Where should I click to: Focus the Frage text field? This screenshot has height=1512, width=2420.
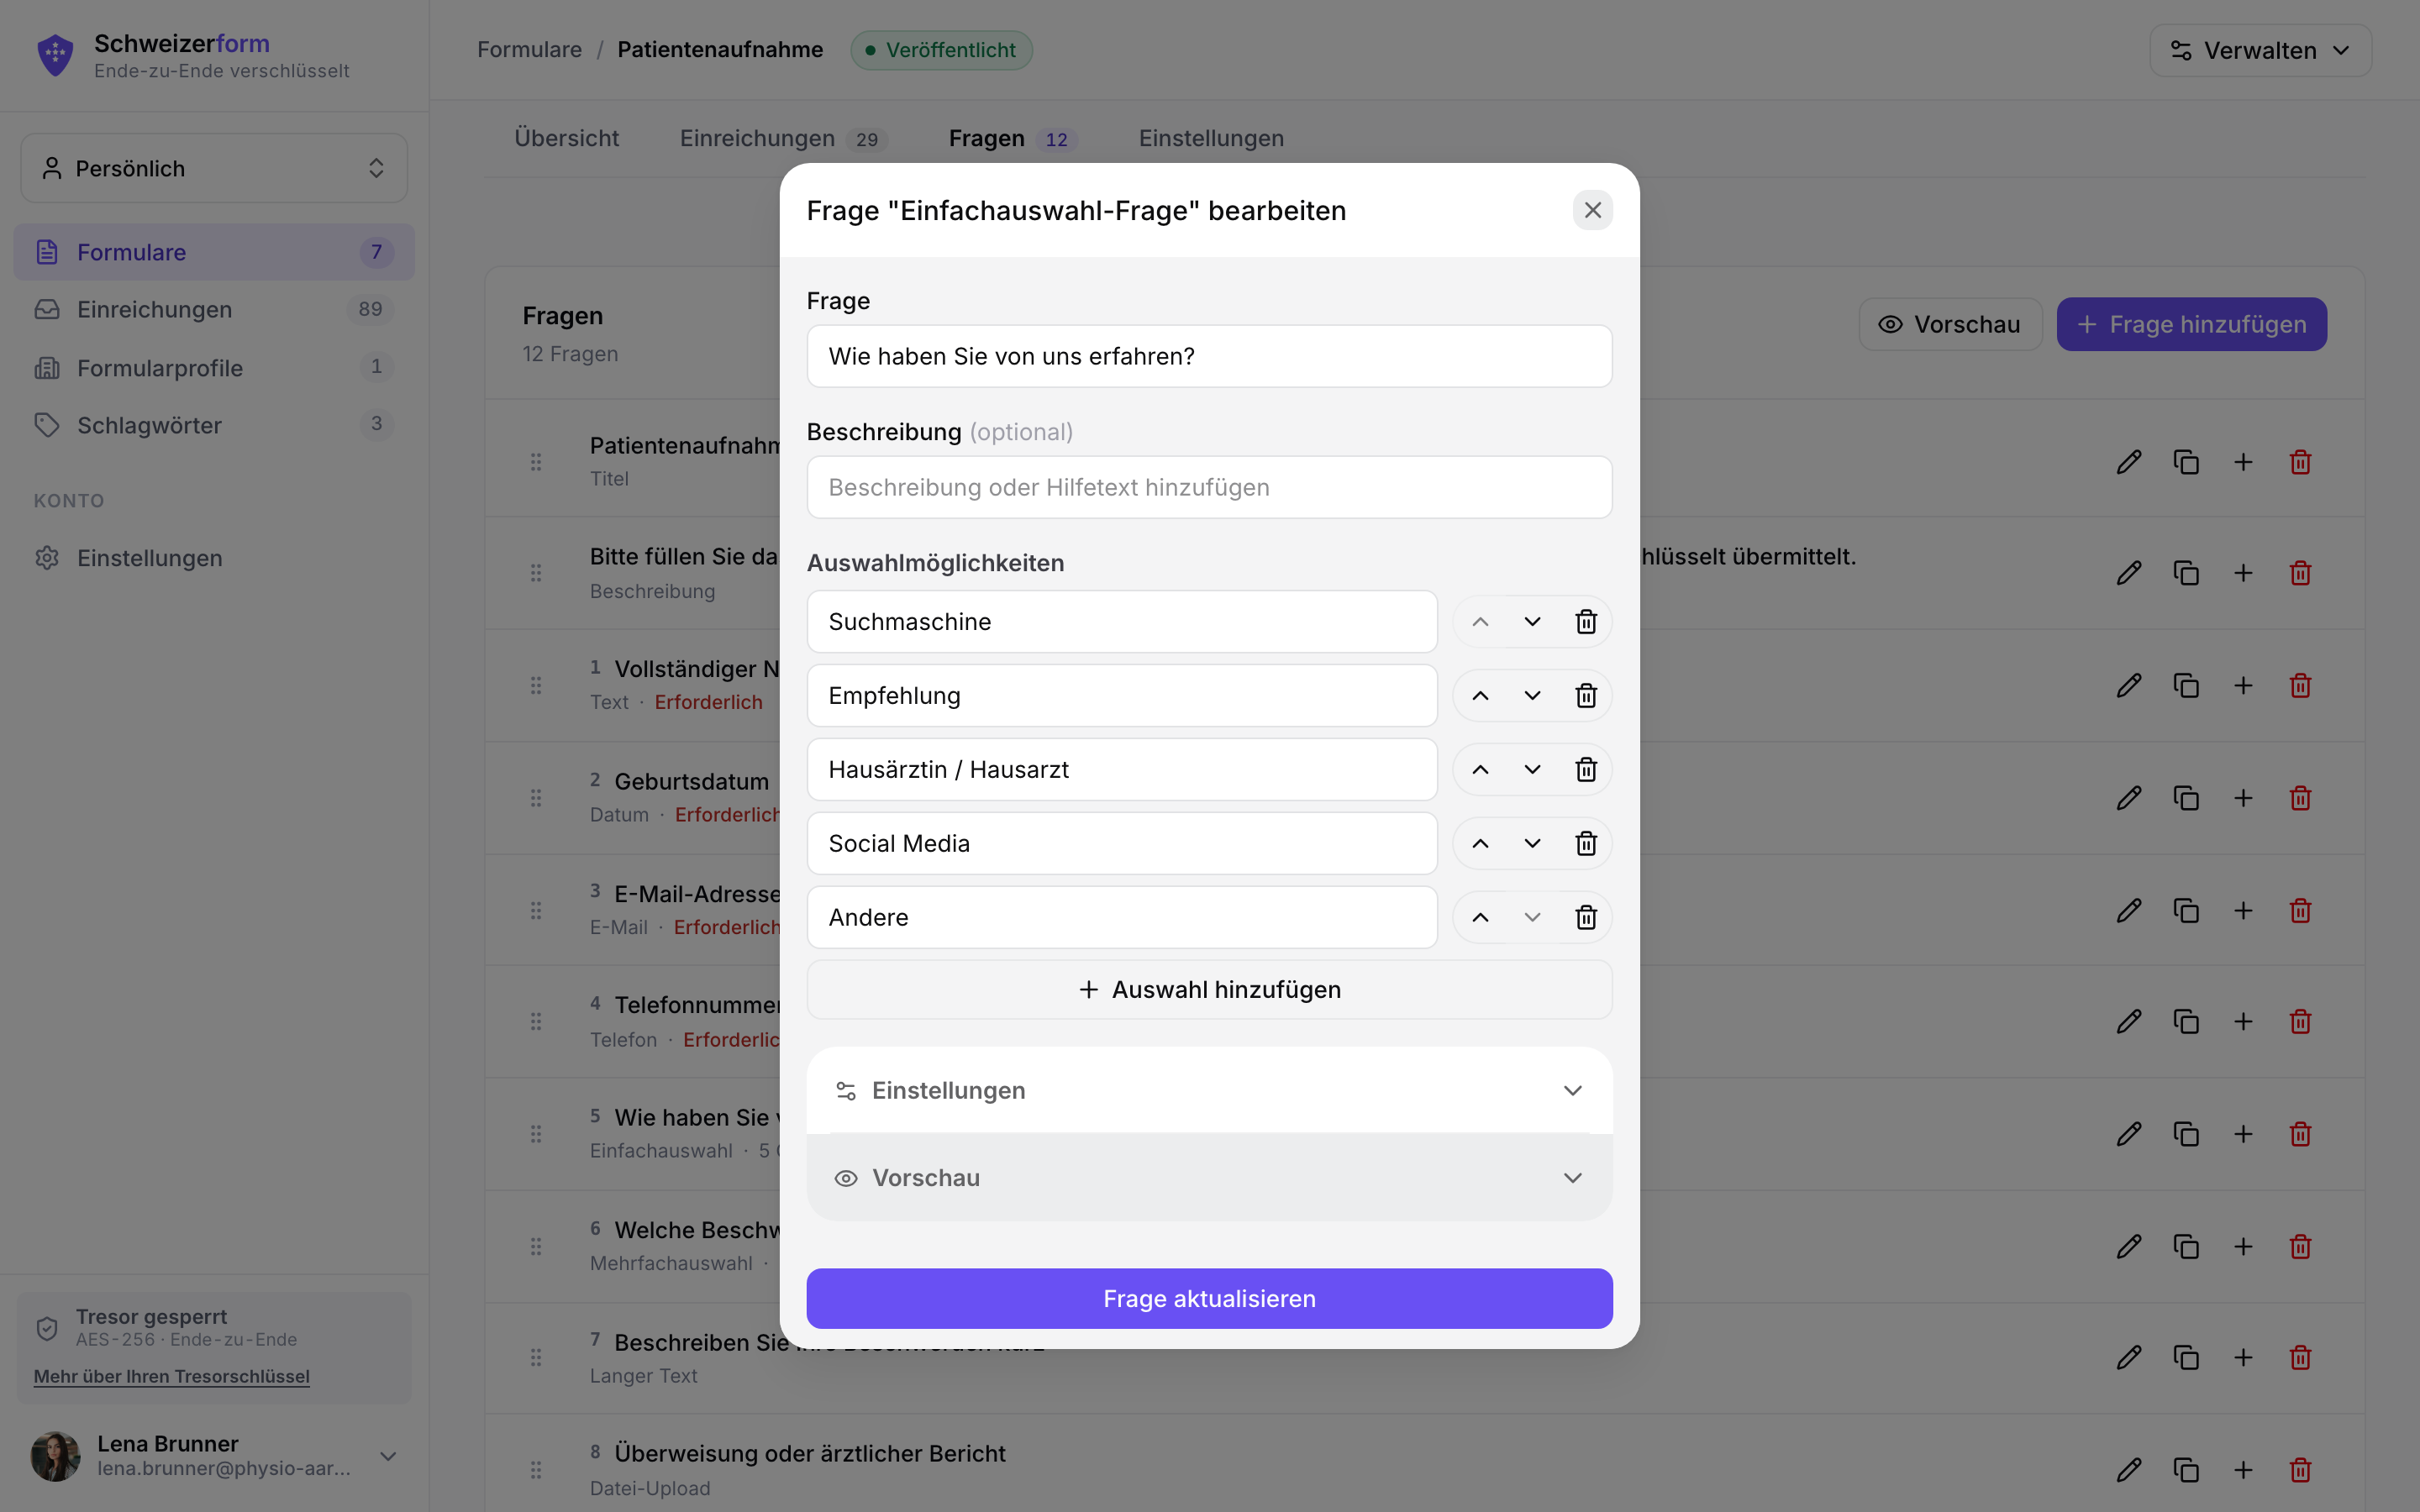tap(1209, 356)
